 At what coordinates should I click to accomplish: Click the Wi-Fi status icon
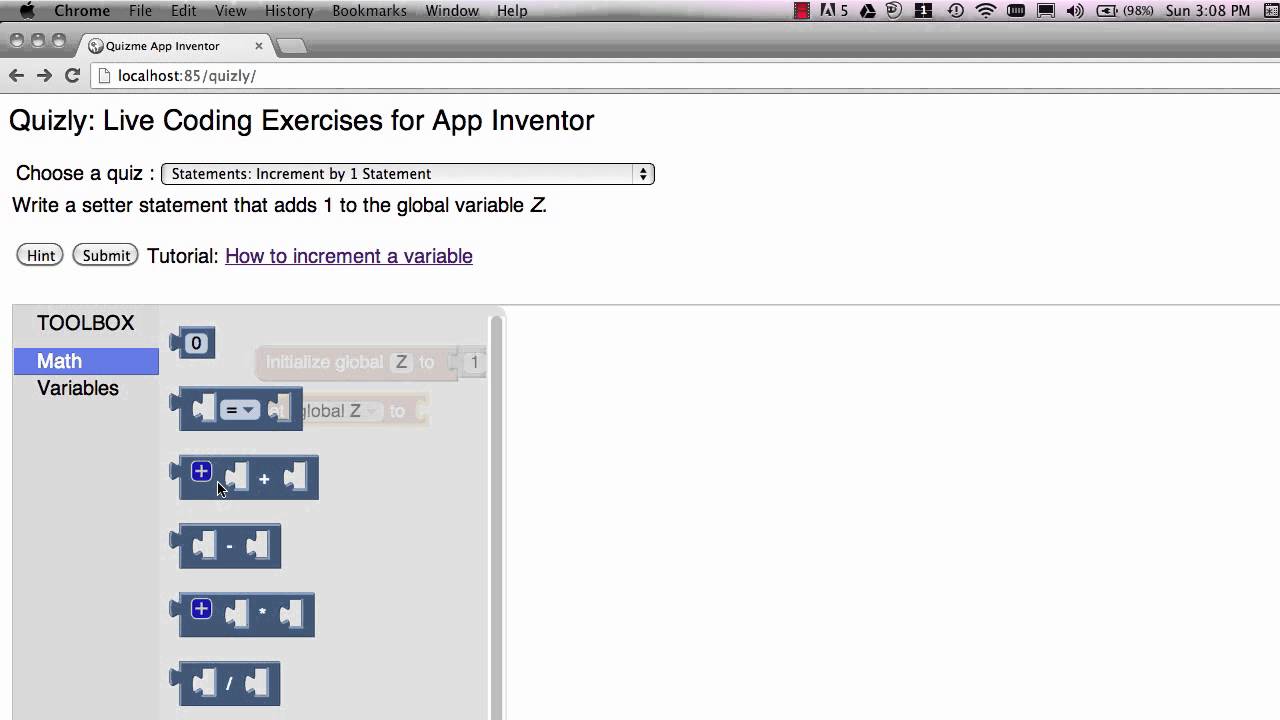click(x=986, y=11)
